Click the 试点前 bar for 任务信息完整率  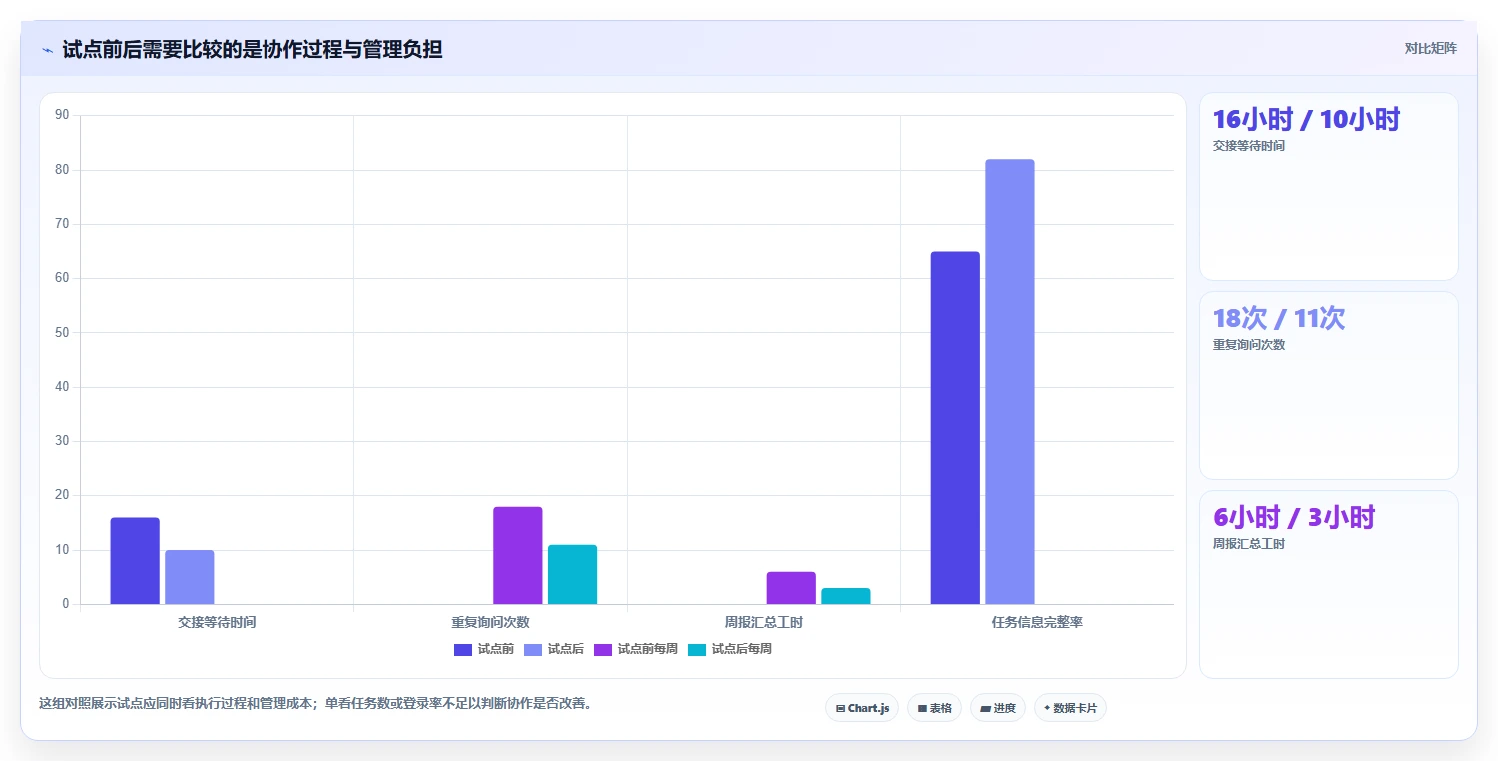coord(955,428)
